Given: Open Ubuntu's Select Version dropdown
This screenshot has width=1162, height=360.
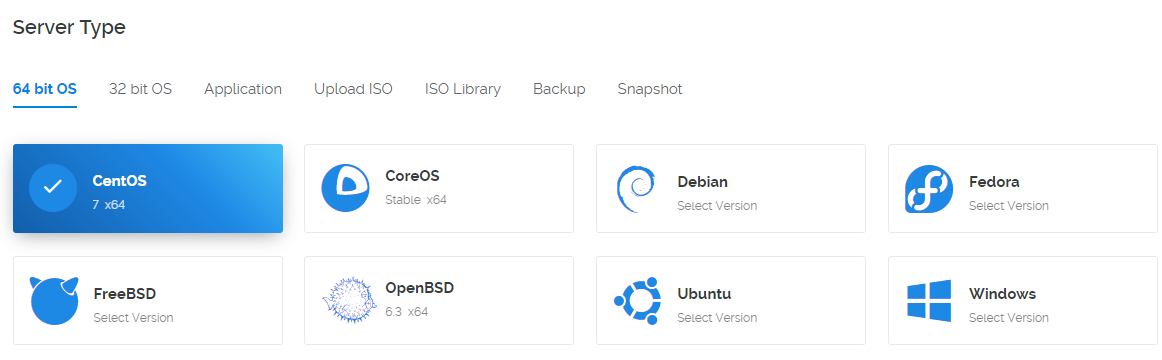Looking at the screenshot, I should [717, 317].
